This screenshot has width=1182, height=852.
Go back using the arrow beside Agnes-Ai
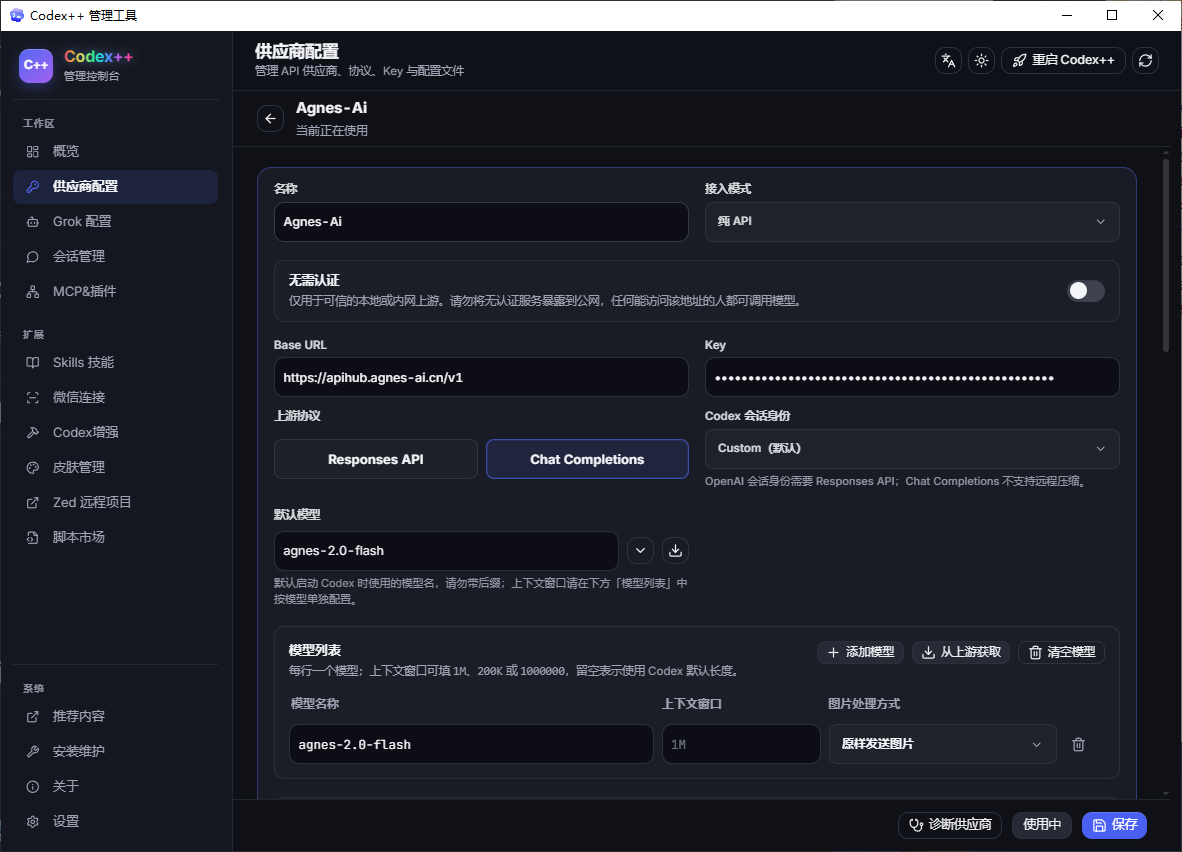271,118
